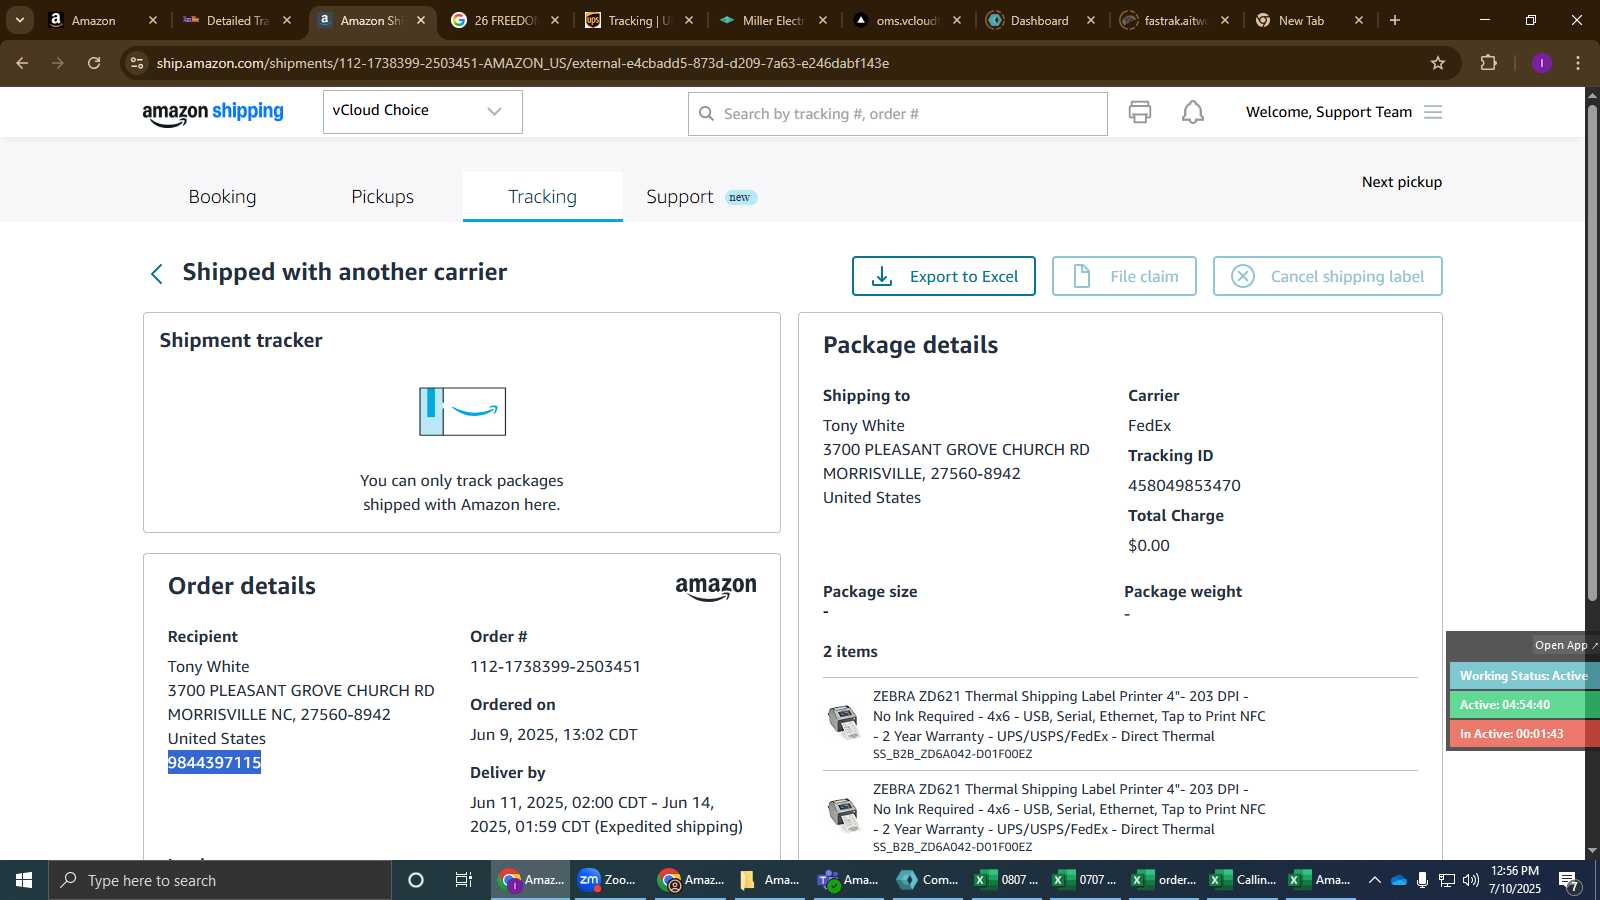Click second ZEBRA ZD621 printer thumbnail
The width and height of the screenshot is (1600, 900).
843,814
